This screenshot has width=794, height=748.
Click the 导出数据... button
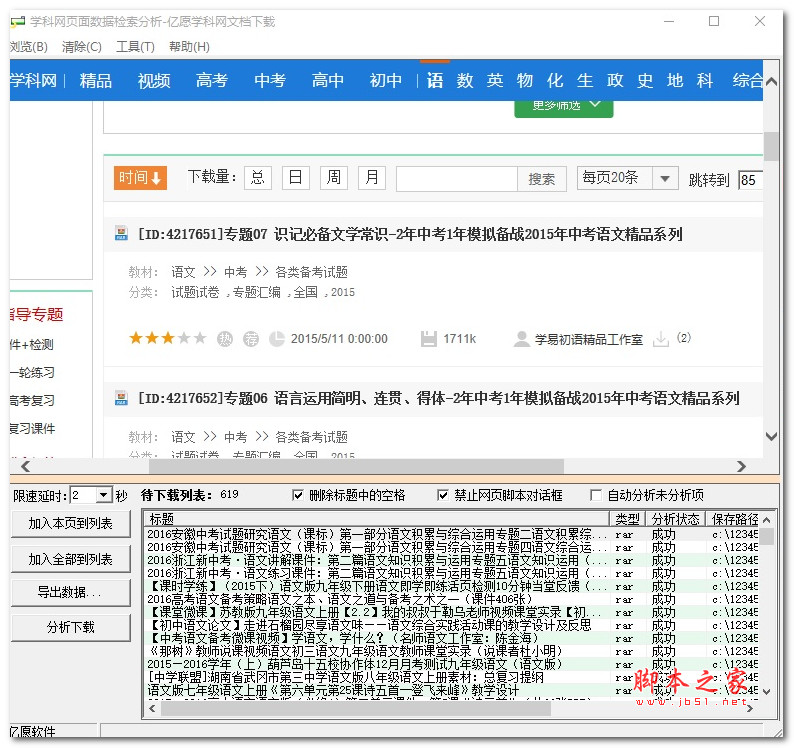(x=70, y=593)
